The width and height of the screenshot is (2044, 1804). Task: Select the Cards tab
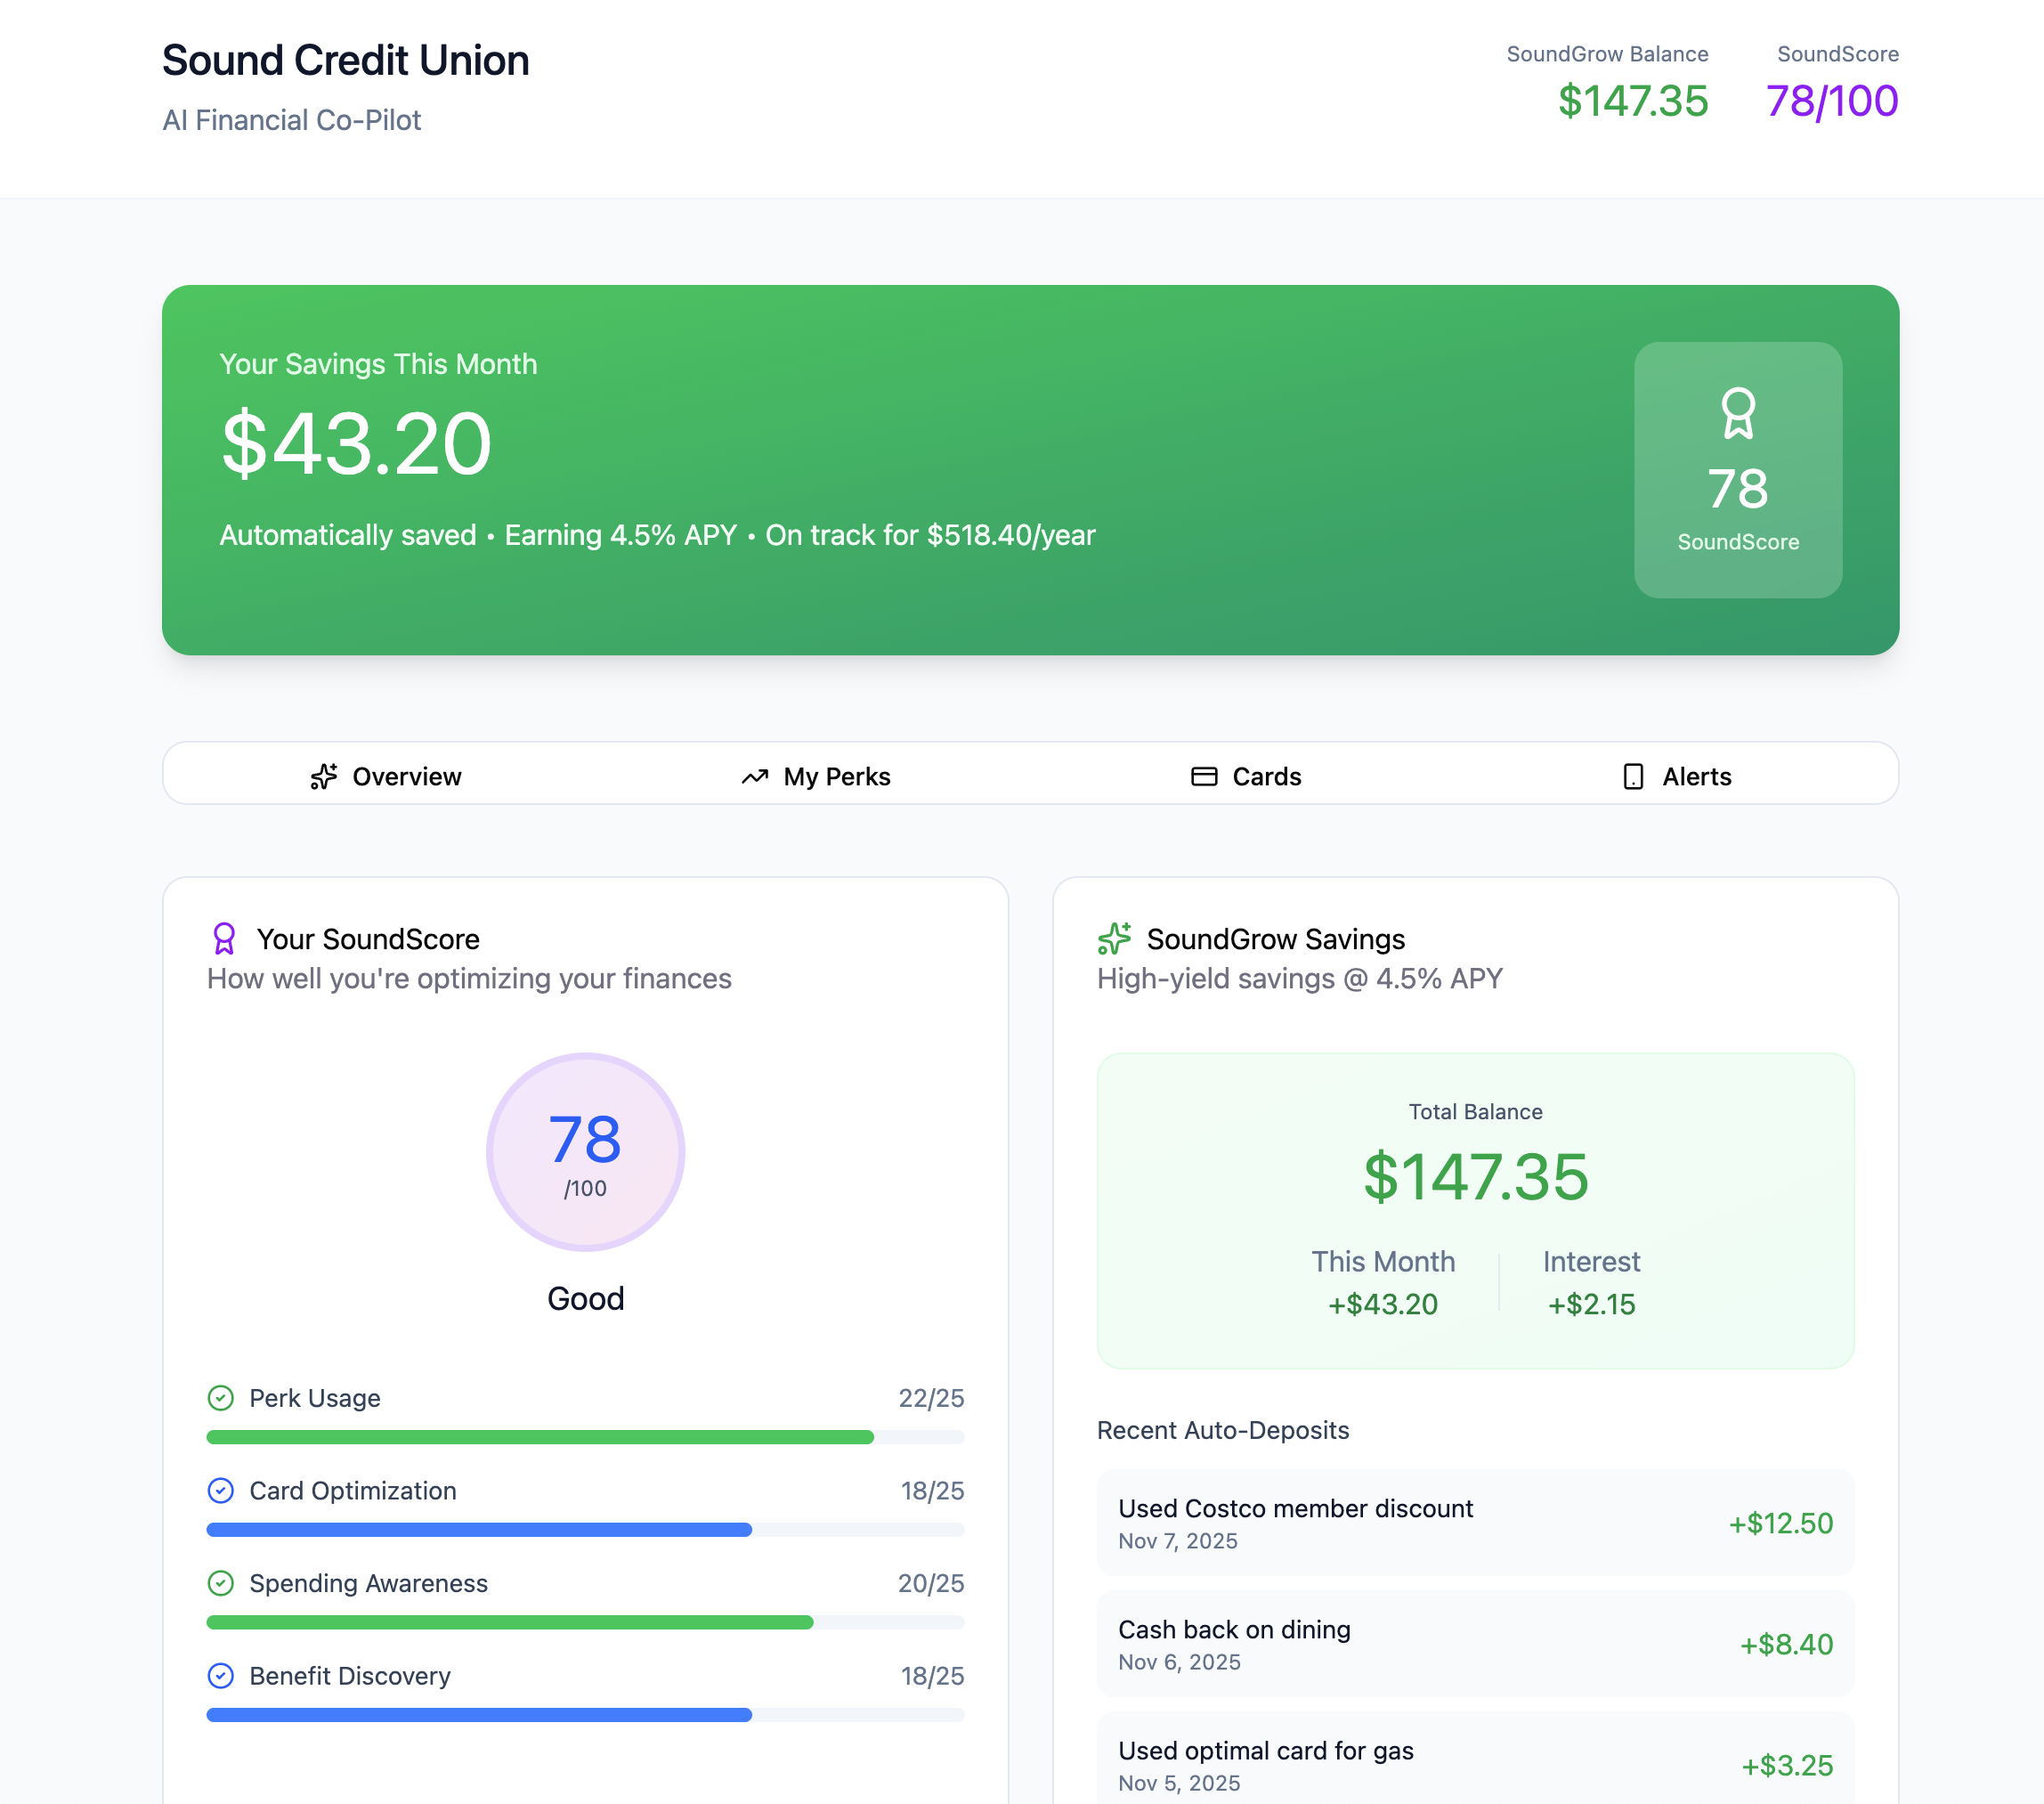(1246, 777)
